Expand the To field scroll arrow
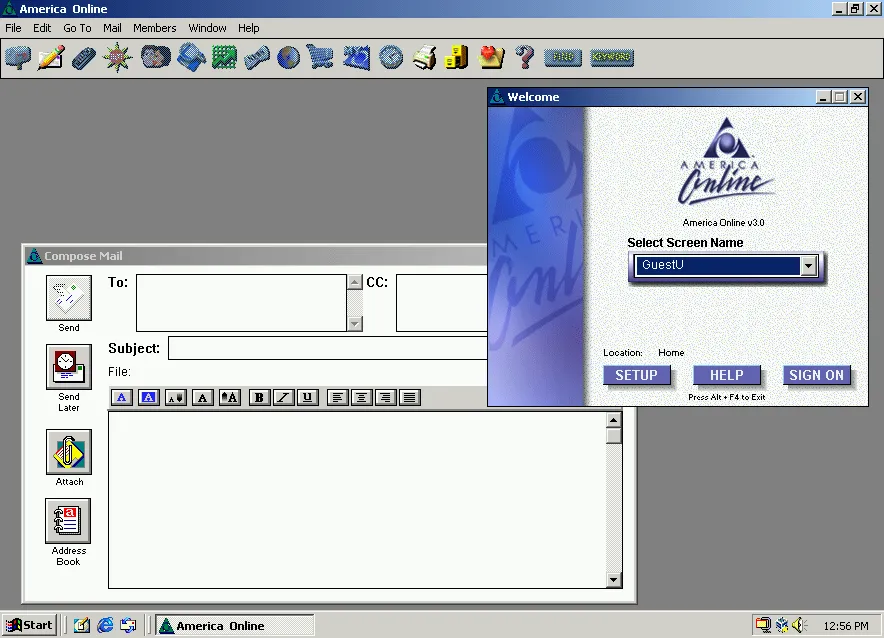 point(355,281)
